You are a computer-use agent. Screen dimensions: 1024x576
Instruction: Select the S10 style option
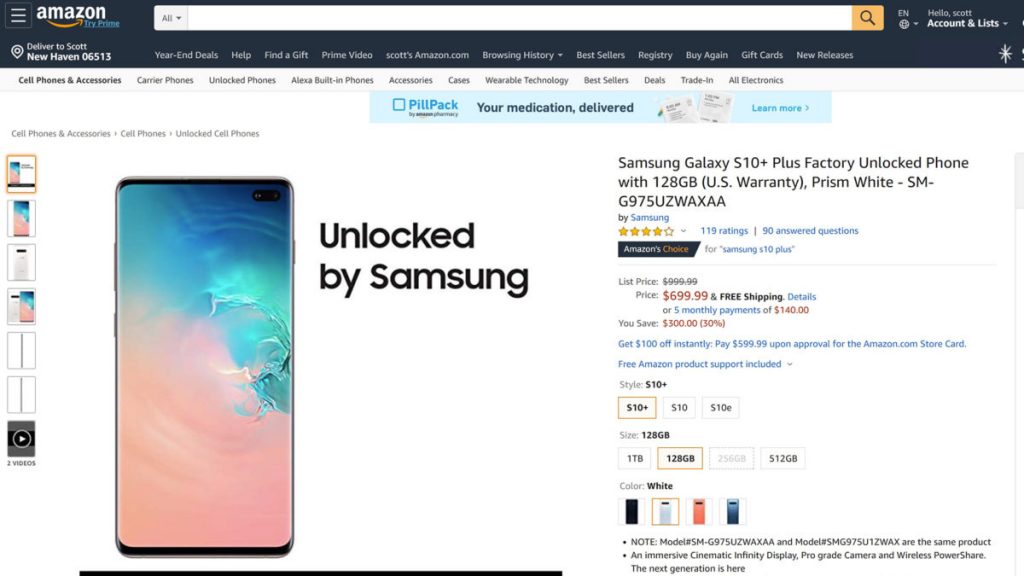(x=679, y=407)
